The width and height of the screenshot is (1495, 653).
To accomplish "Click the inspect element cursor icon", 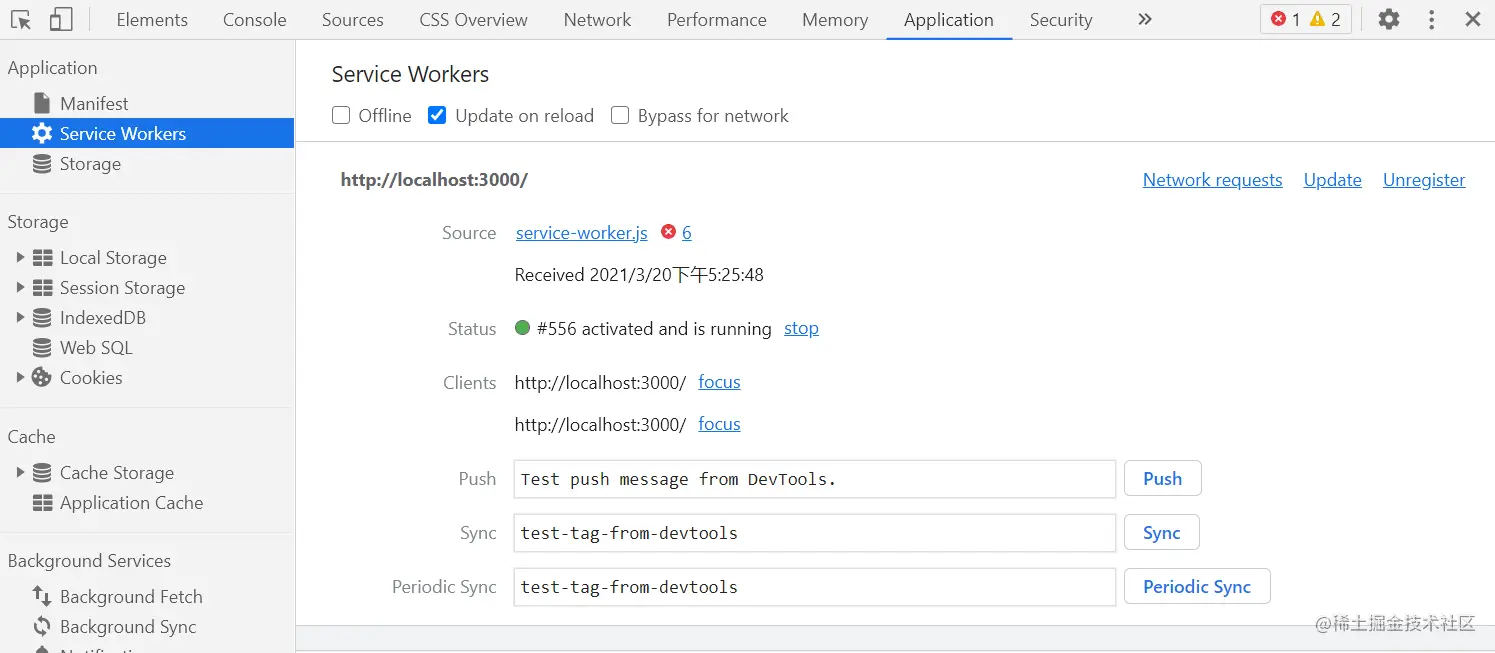I will click(x=21, y=19).
